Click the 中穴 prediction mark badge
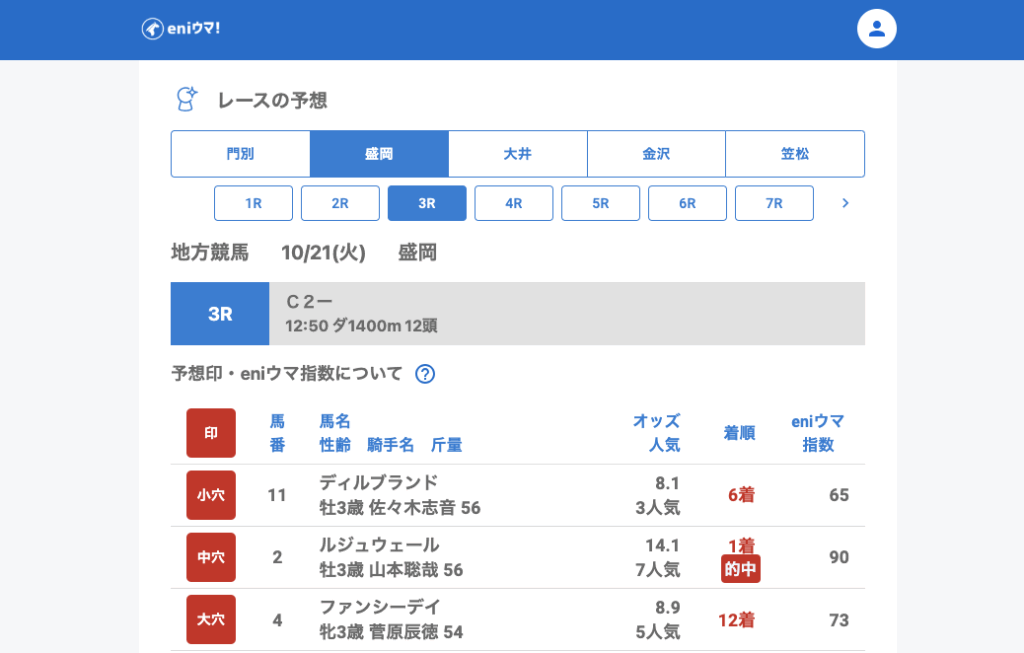1024x653 pixels. [211, 557]
